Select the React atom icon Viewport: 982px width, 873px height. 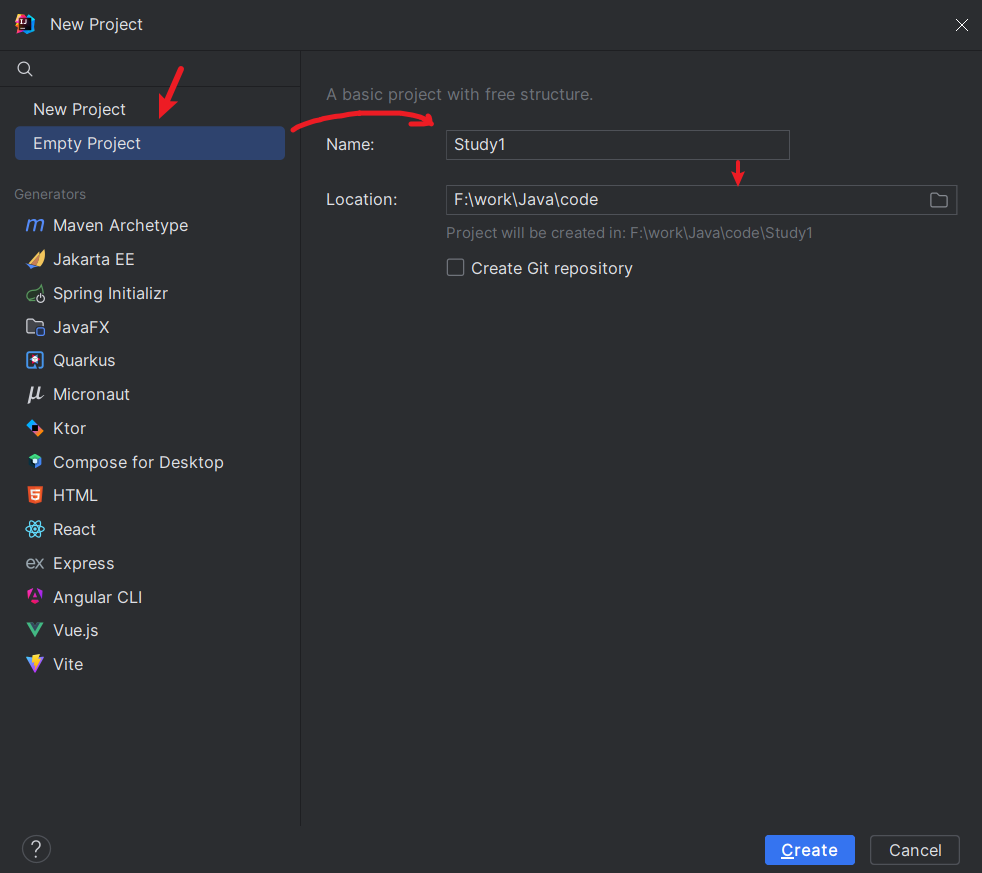click(x=35, y=529)
